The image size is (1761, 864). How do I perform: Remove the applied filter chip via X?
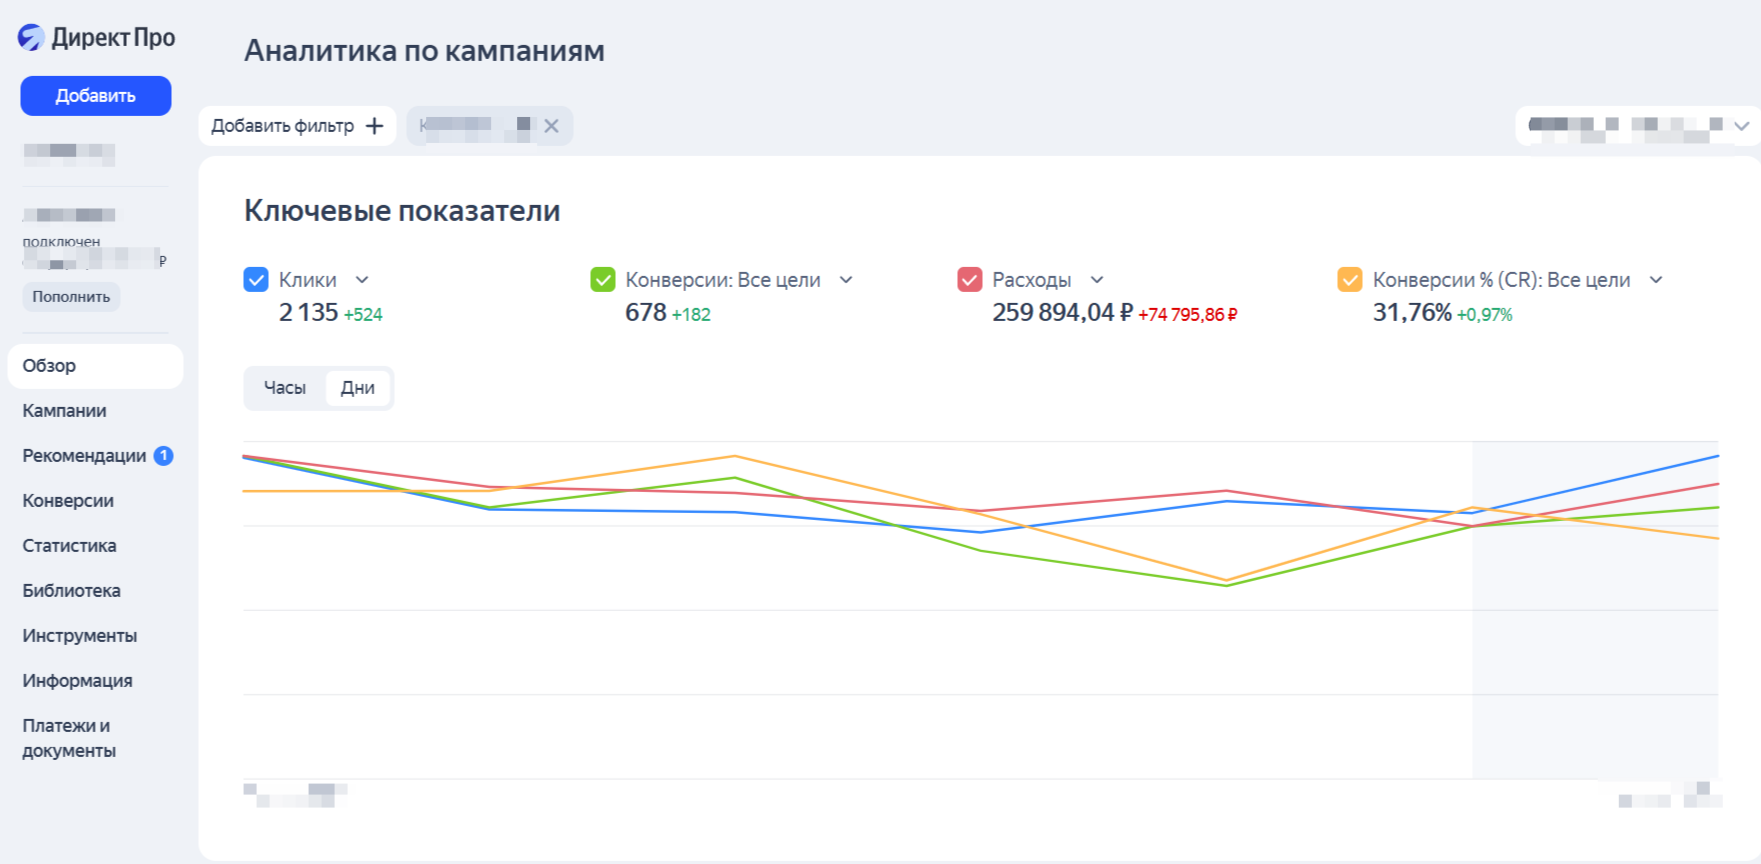click(551, 126)
